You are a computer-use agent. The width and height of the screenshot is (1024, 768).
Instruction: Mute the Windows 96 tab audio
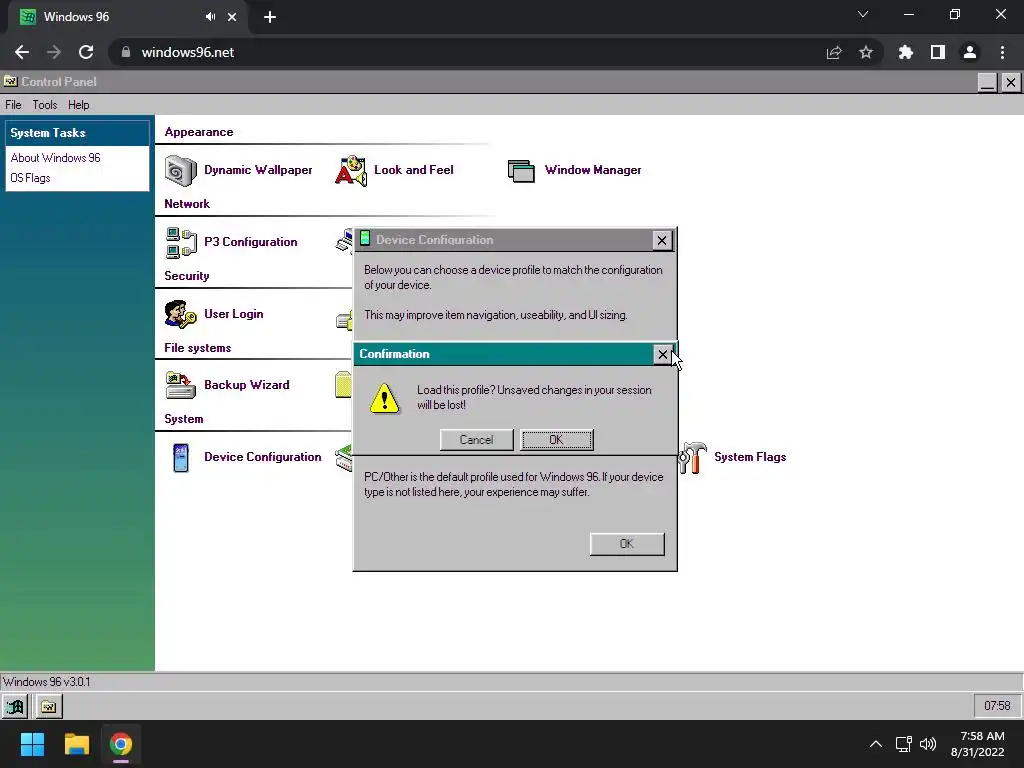pyautogui.click(x=210, y=17)
